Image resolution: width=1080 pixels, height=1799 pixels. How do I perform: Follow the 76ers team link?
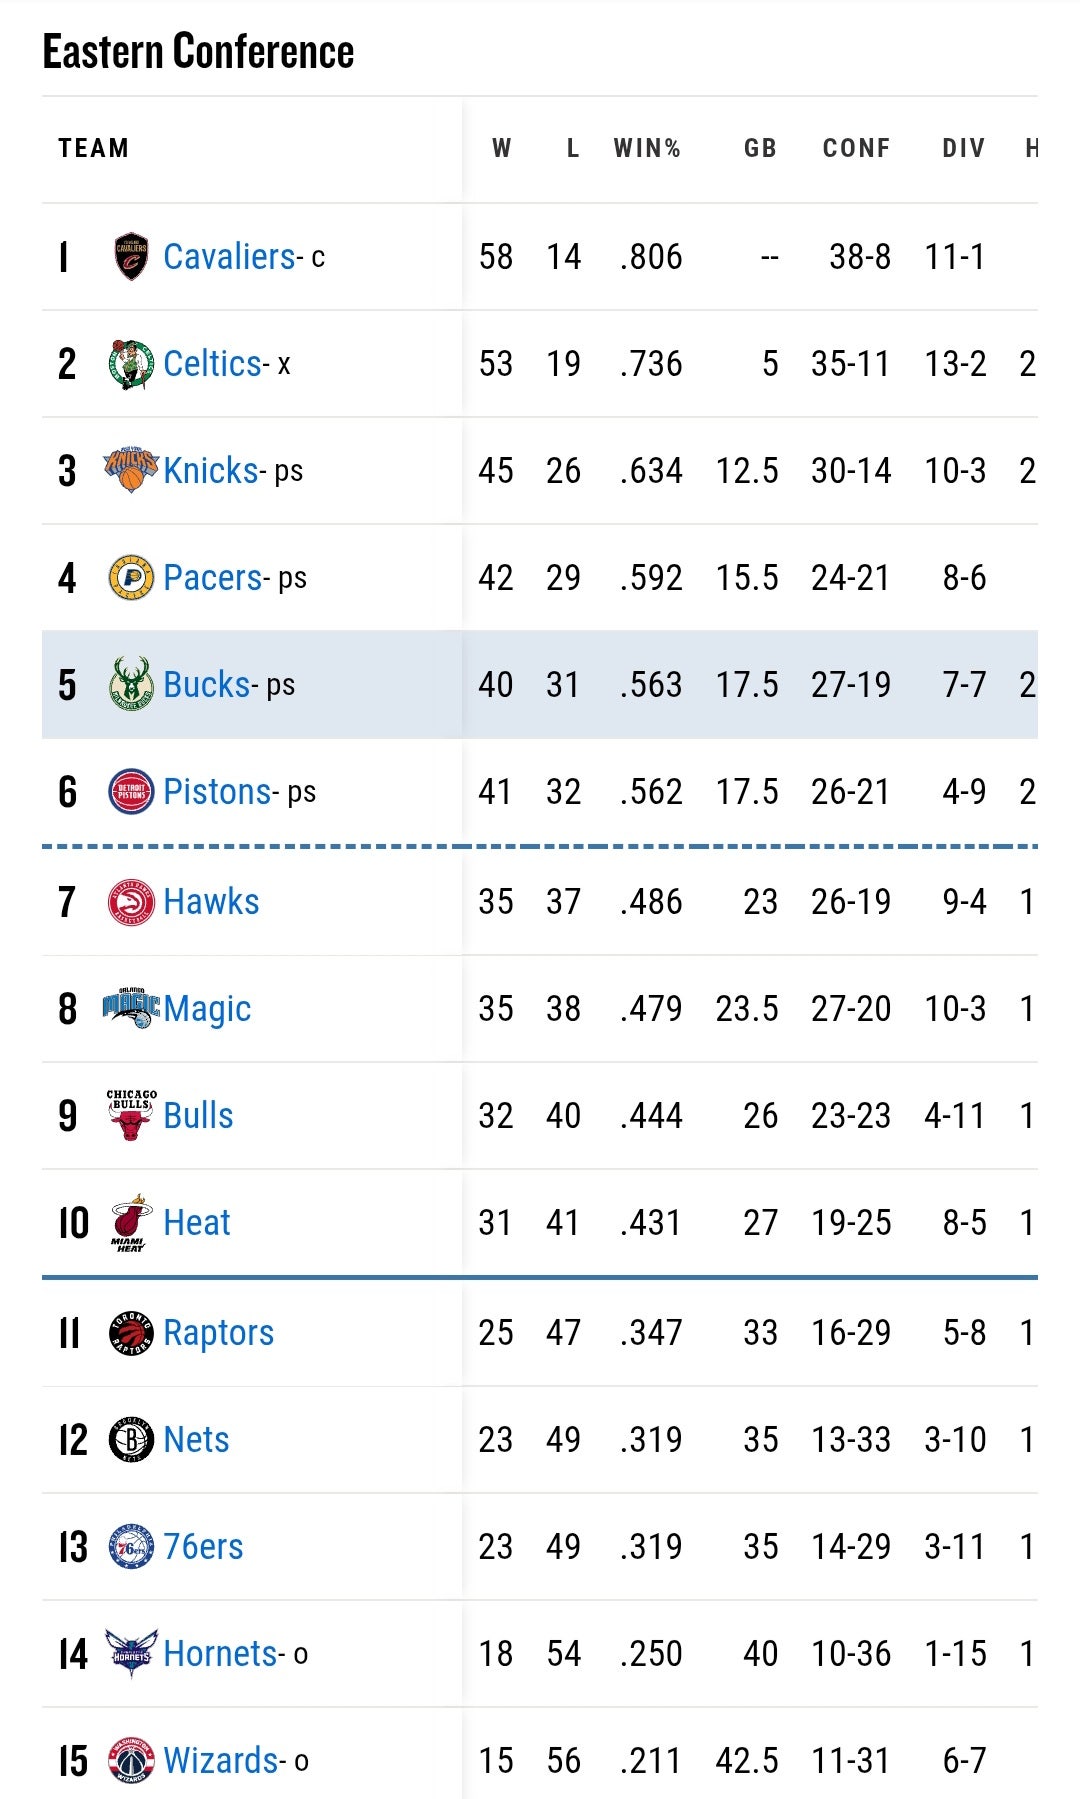point(203,1547)
